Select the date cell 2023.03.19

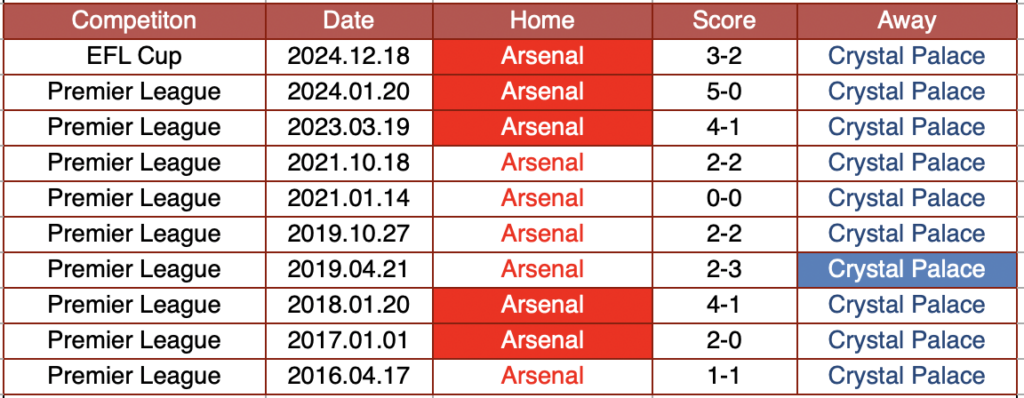(349, 127)
